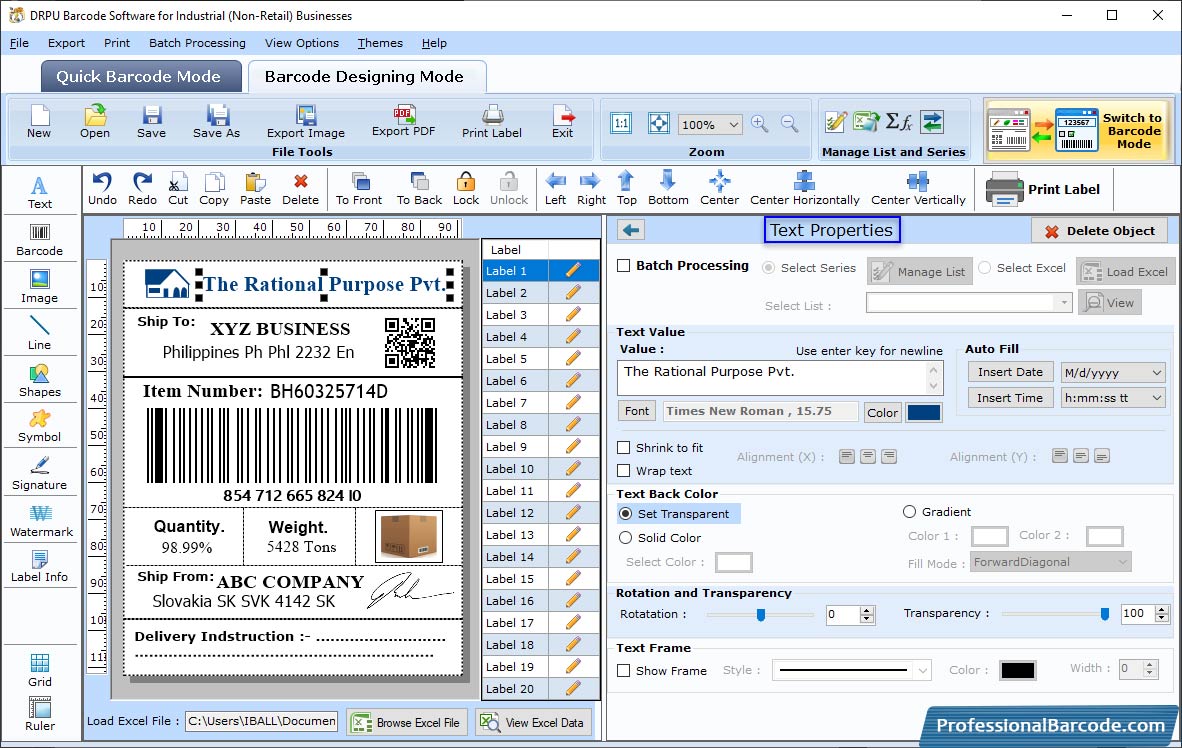Increase the Transparency value stepper
1182x748 pixels.
(1162, 609)
